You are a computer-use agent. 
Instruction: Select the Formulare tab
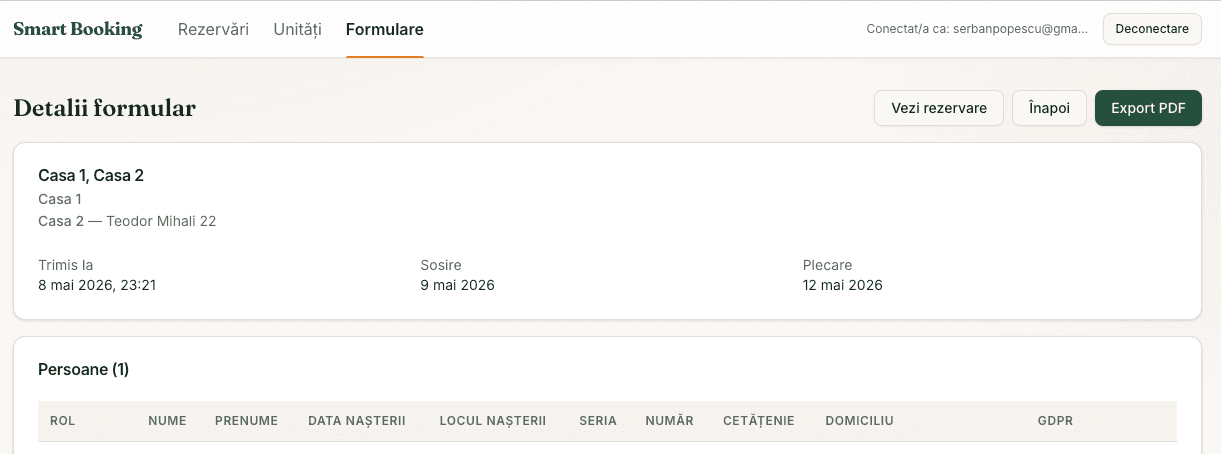coord(385,29)
